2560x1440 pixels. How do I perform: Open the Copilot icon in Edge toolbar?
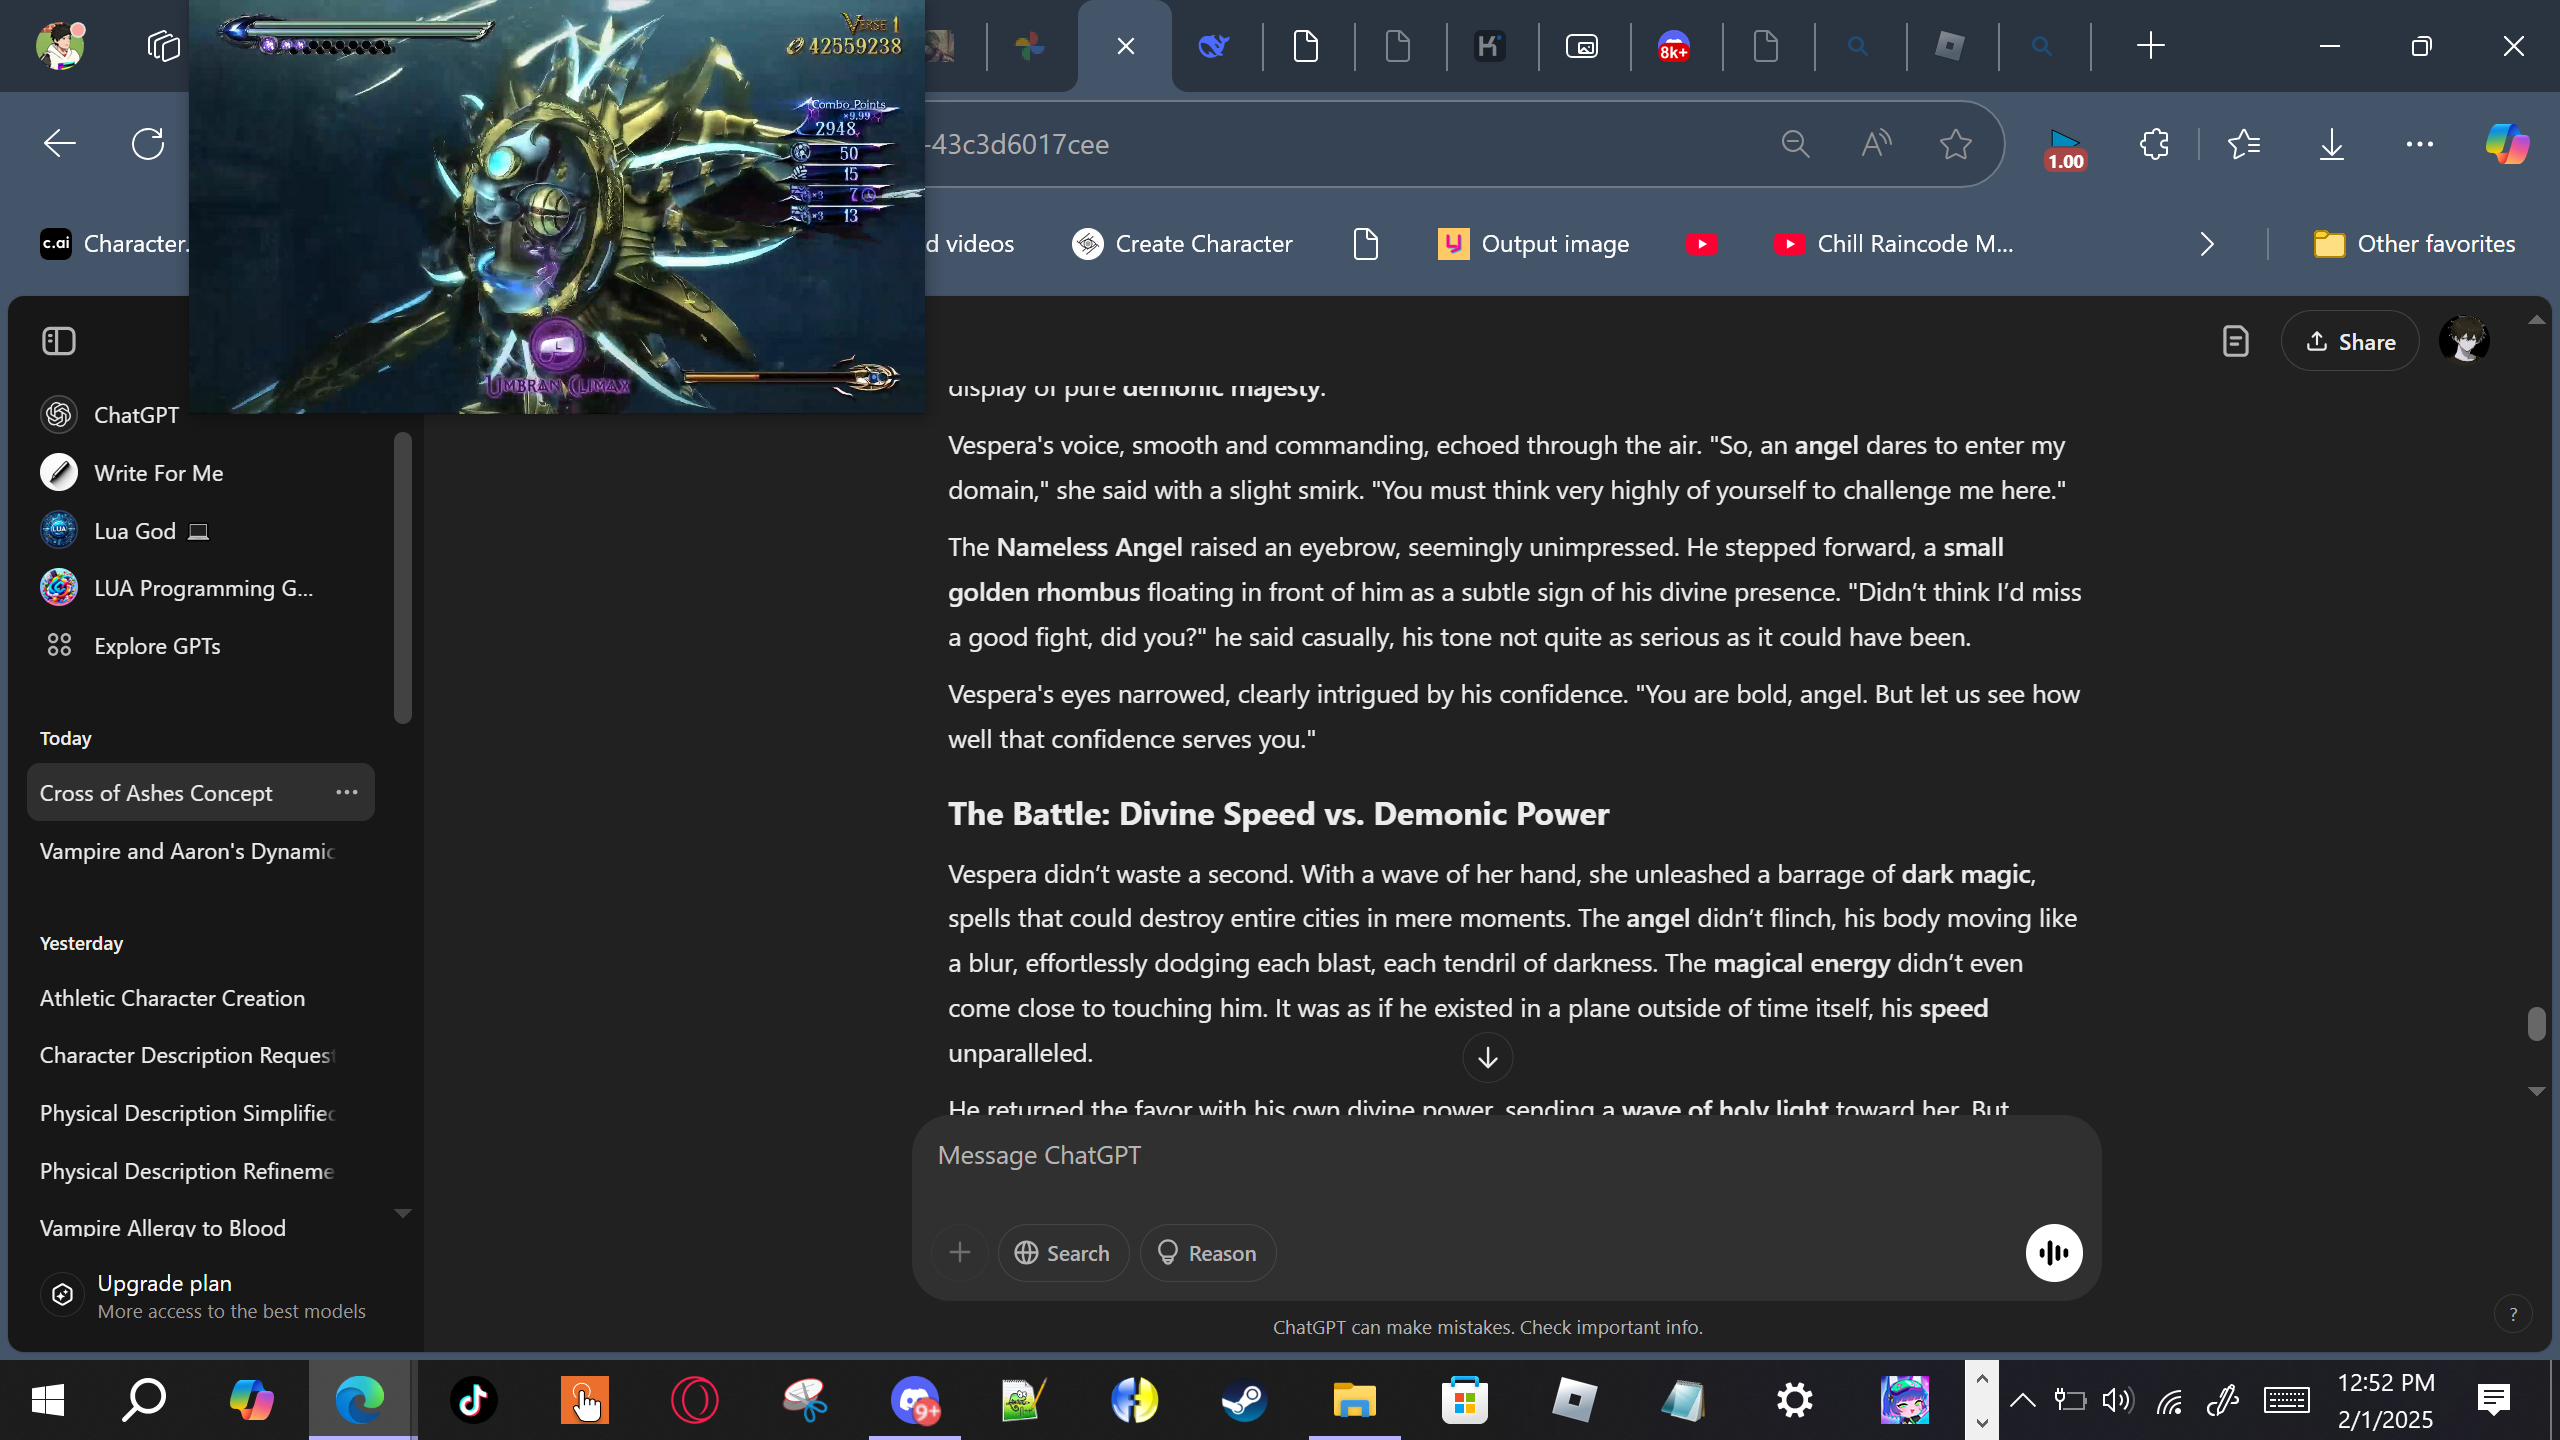[x=2506, y=144]
